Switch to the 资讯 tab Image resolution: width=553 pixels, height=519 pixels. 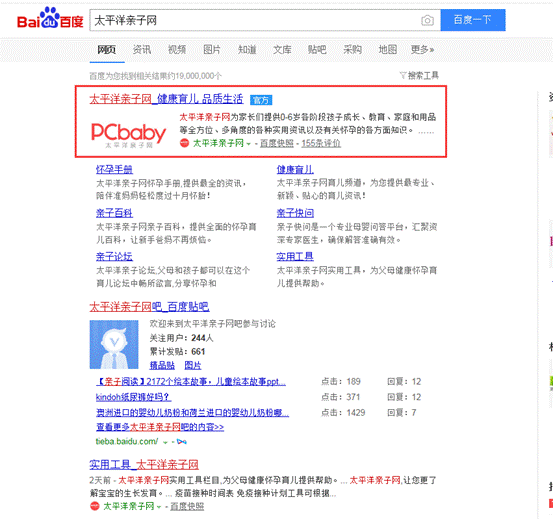point(142,50)
